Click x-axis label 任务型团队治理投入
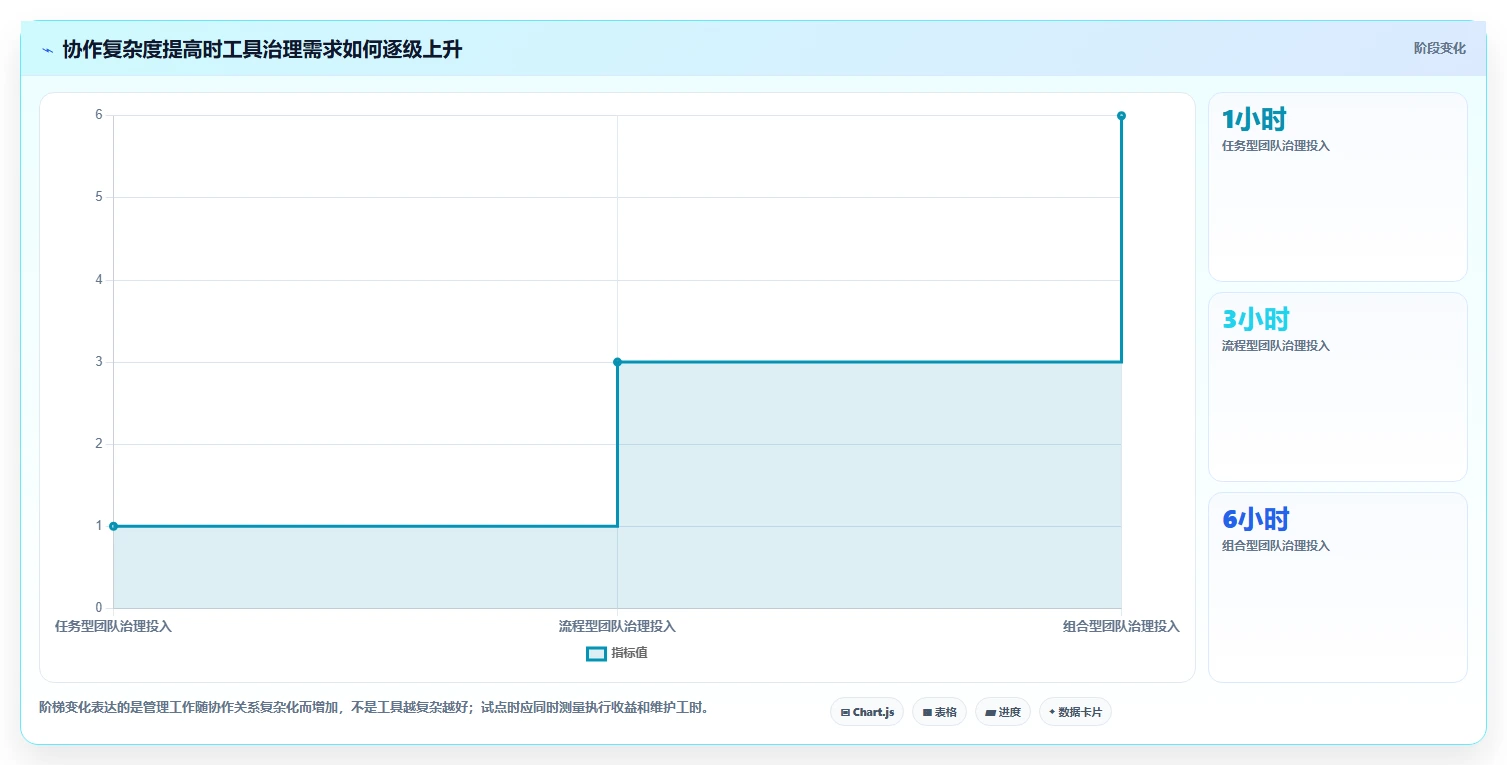The height and width of the screenshot is (765, 1507). [113, 627]
